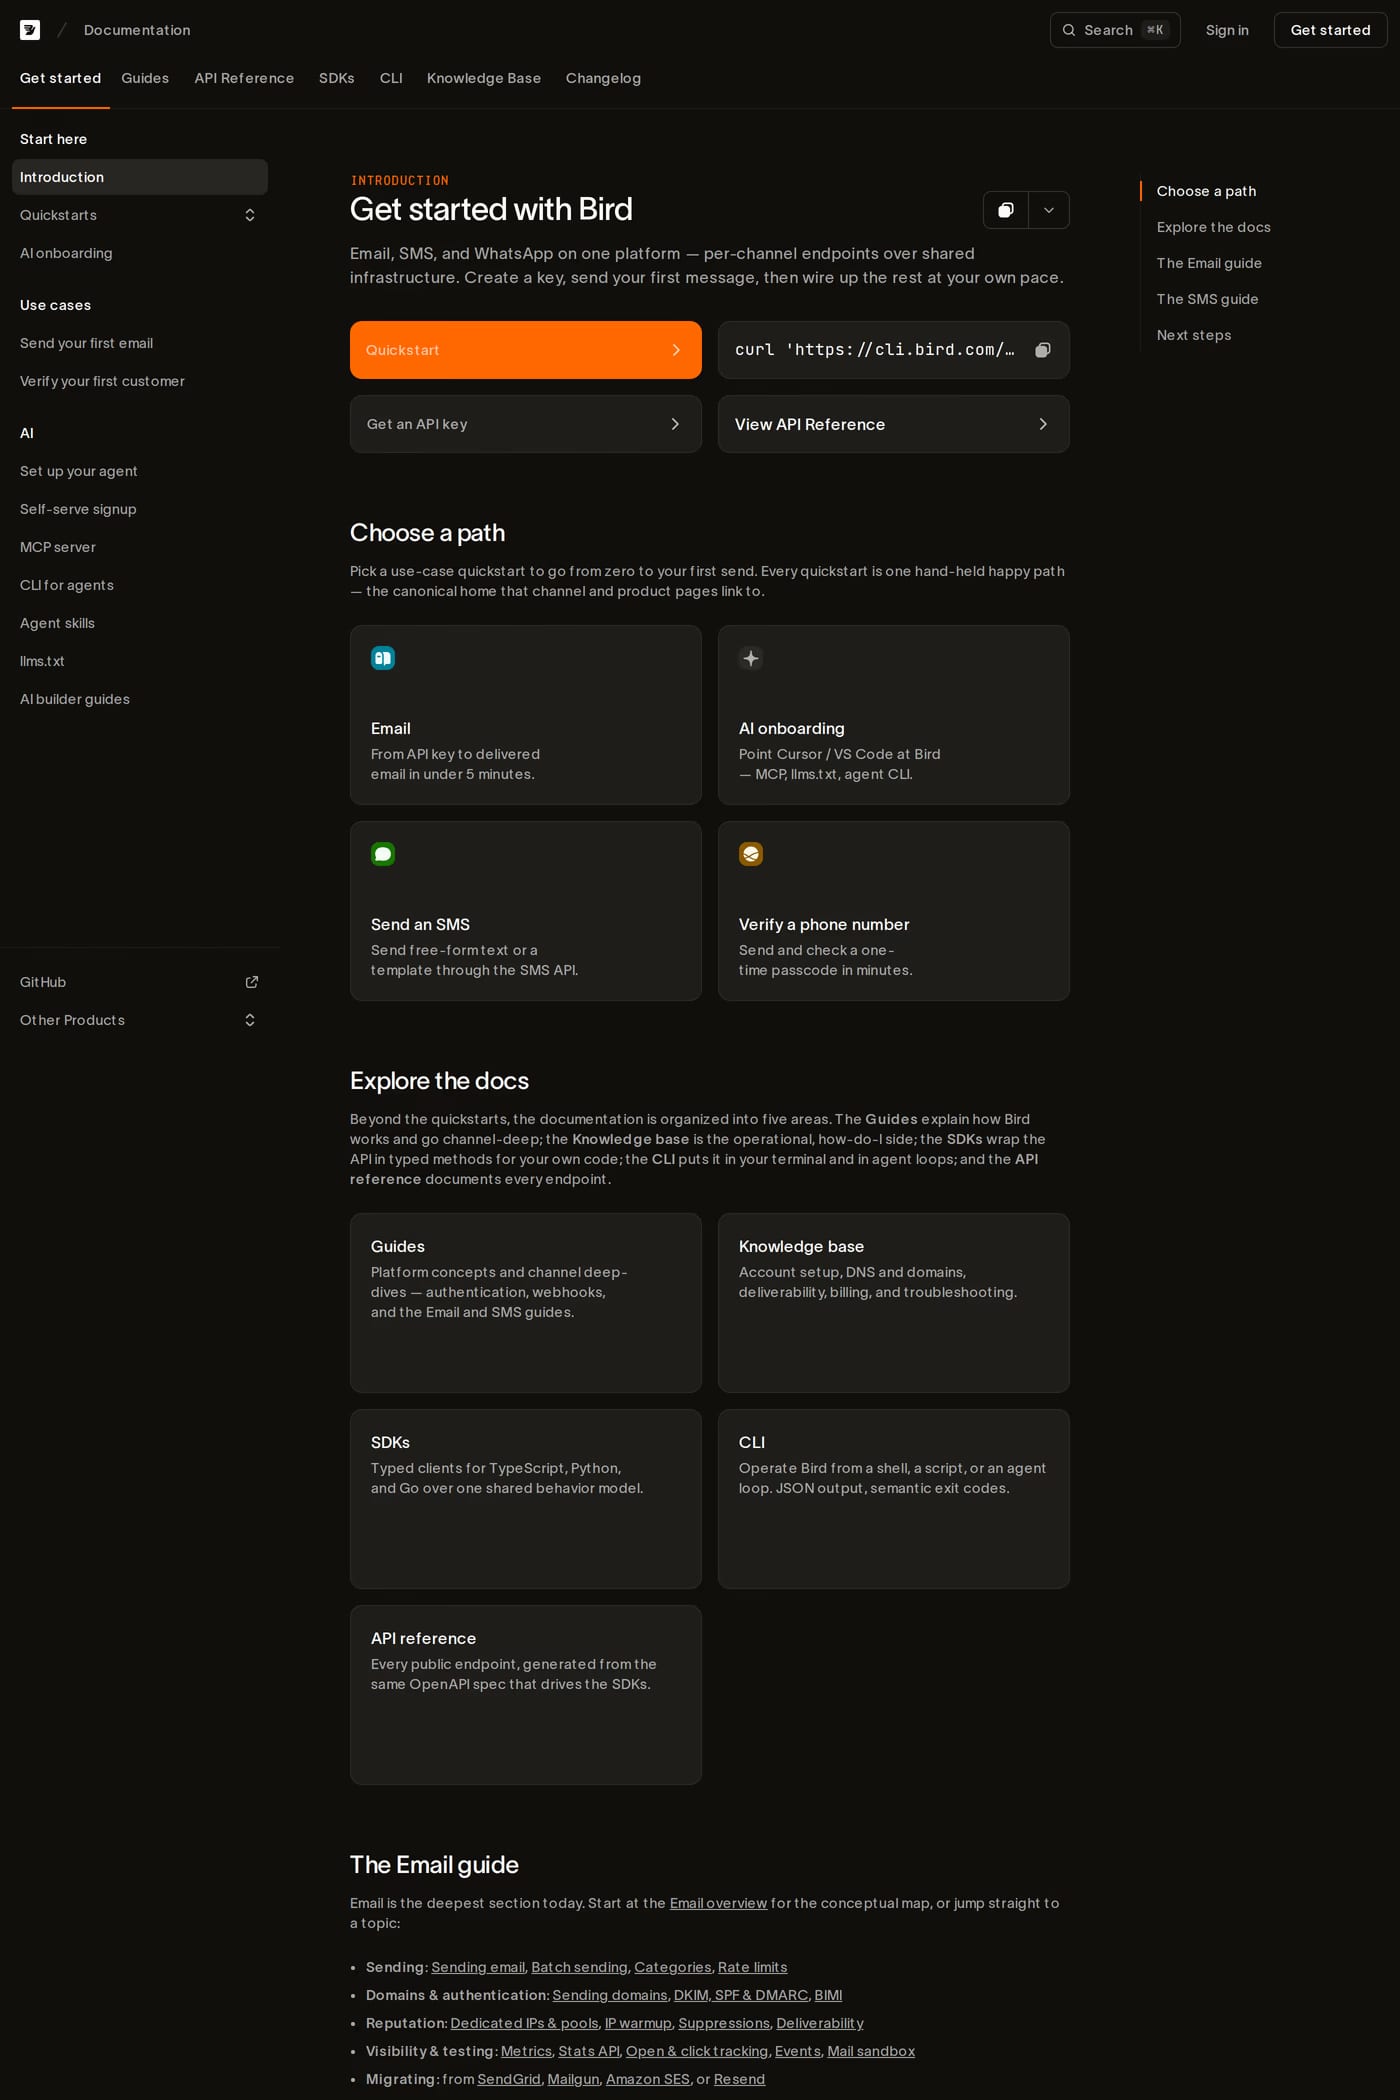The width and height of the screenshot is (1400, 2100).
Task: Jump to The Email guide section
Action: (1209, 263)
